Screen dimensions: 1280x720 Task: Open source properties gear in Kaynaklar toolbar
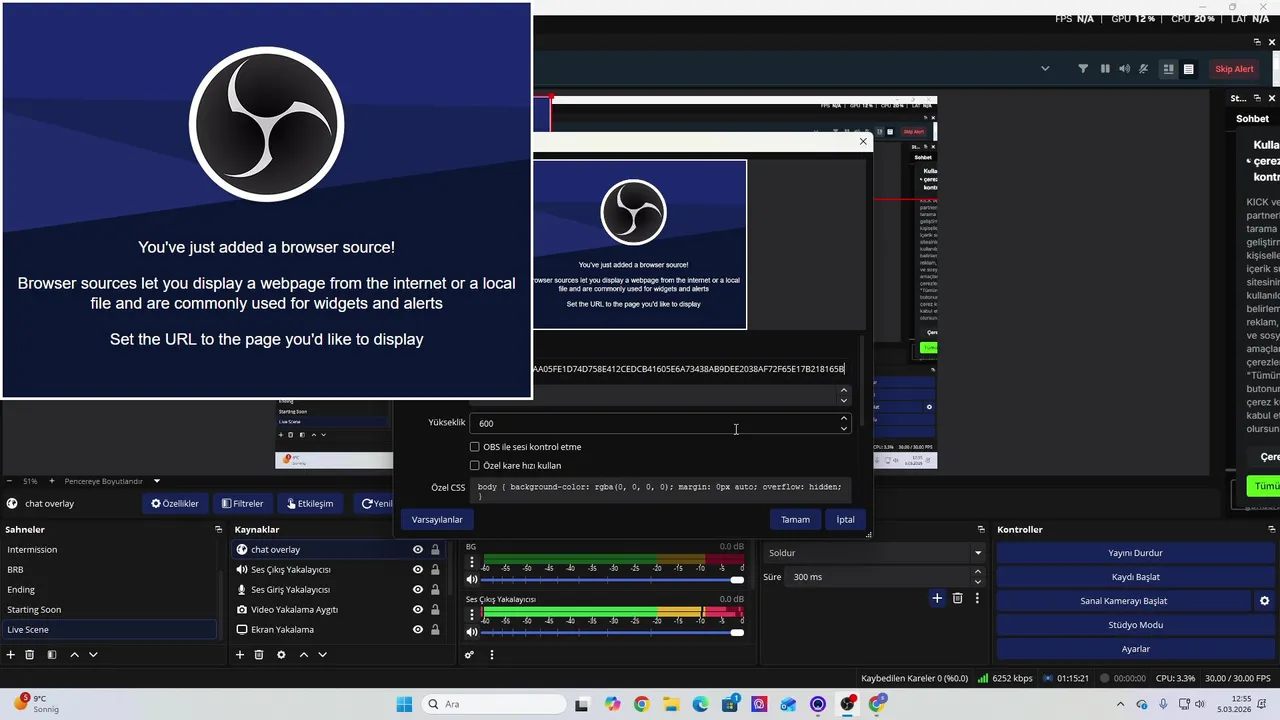[281, 655]
